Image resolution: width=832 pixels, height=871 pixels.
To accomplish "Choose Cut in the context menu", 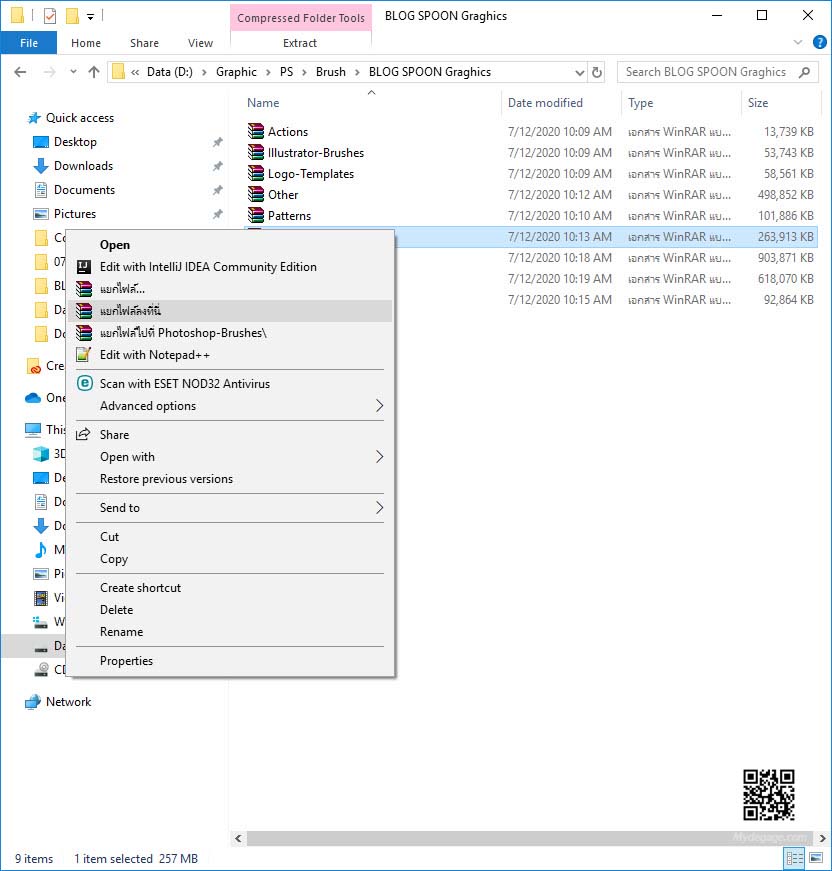I will pyautogui.click(x=230, y=537).
